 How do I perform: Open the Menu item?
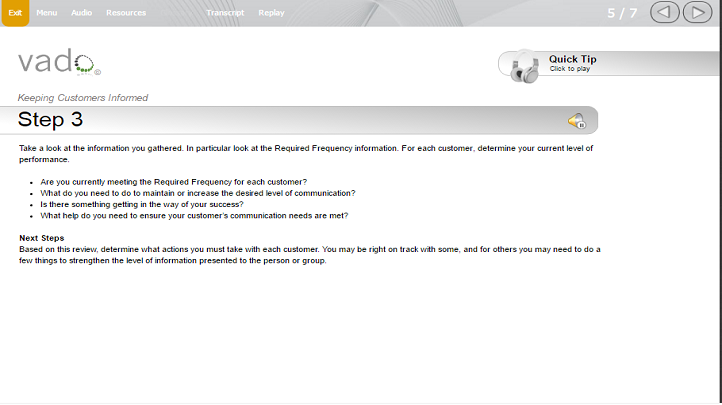47,13
